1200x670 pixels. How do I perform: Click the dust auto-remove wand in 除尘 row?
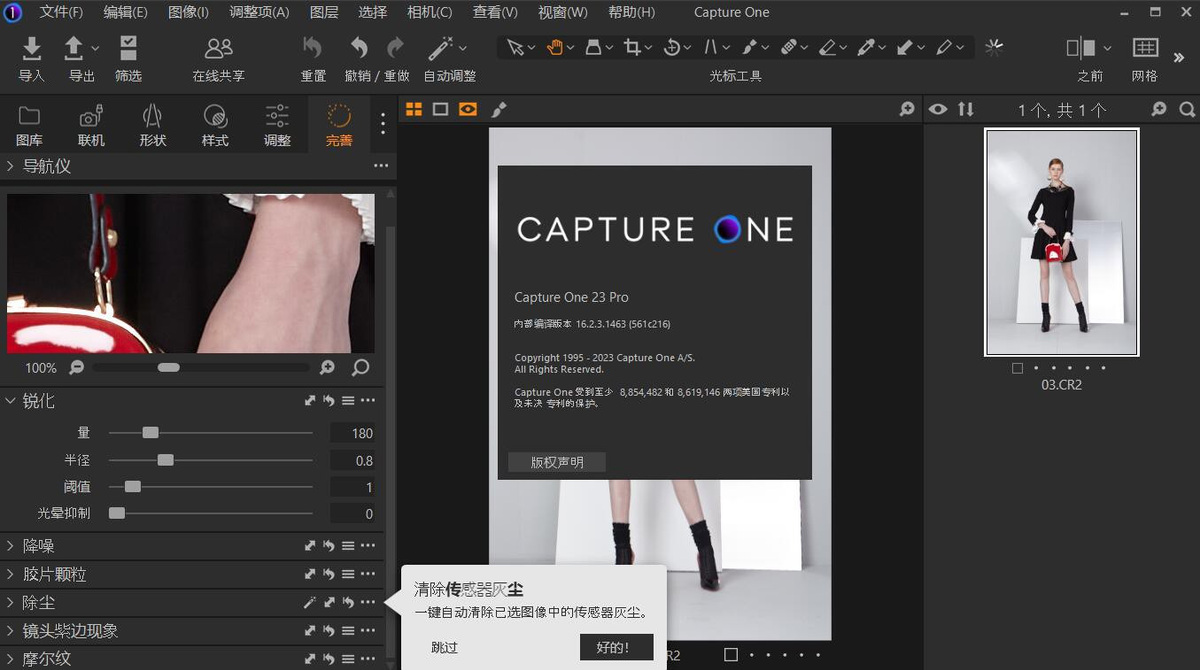309,602
